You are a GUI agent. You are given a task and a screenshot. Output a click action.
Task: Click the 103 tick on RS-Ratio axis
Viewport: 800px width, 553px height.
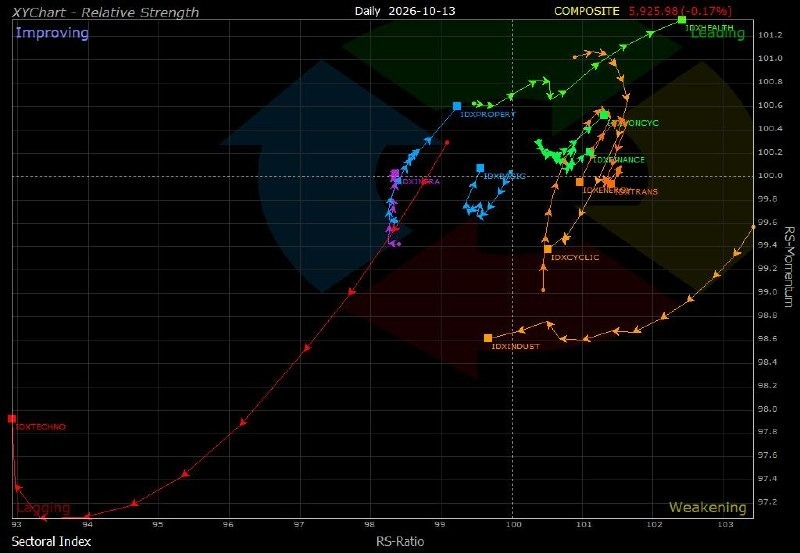[x=725, y=524]
